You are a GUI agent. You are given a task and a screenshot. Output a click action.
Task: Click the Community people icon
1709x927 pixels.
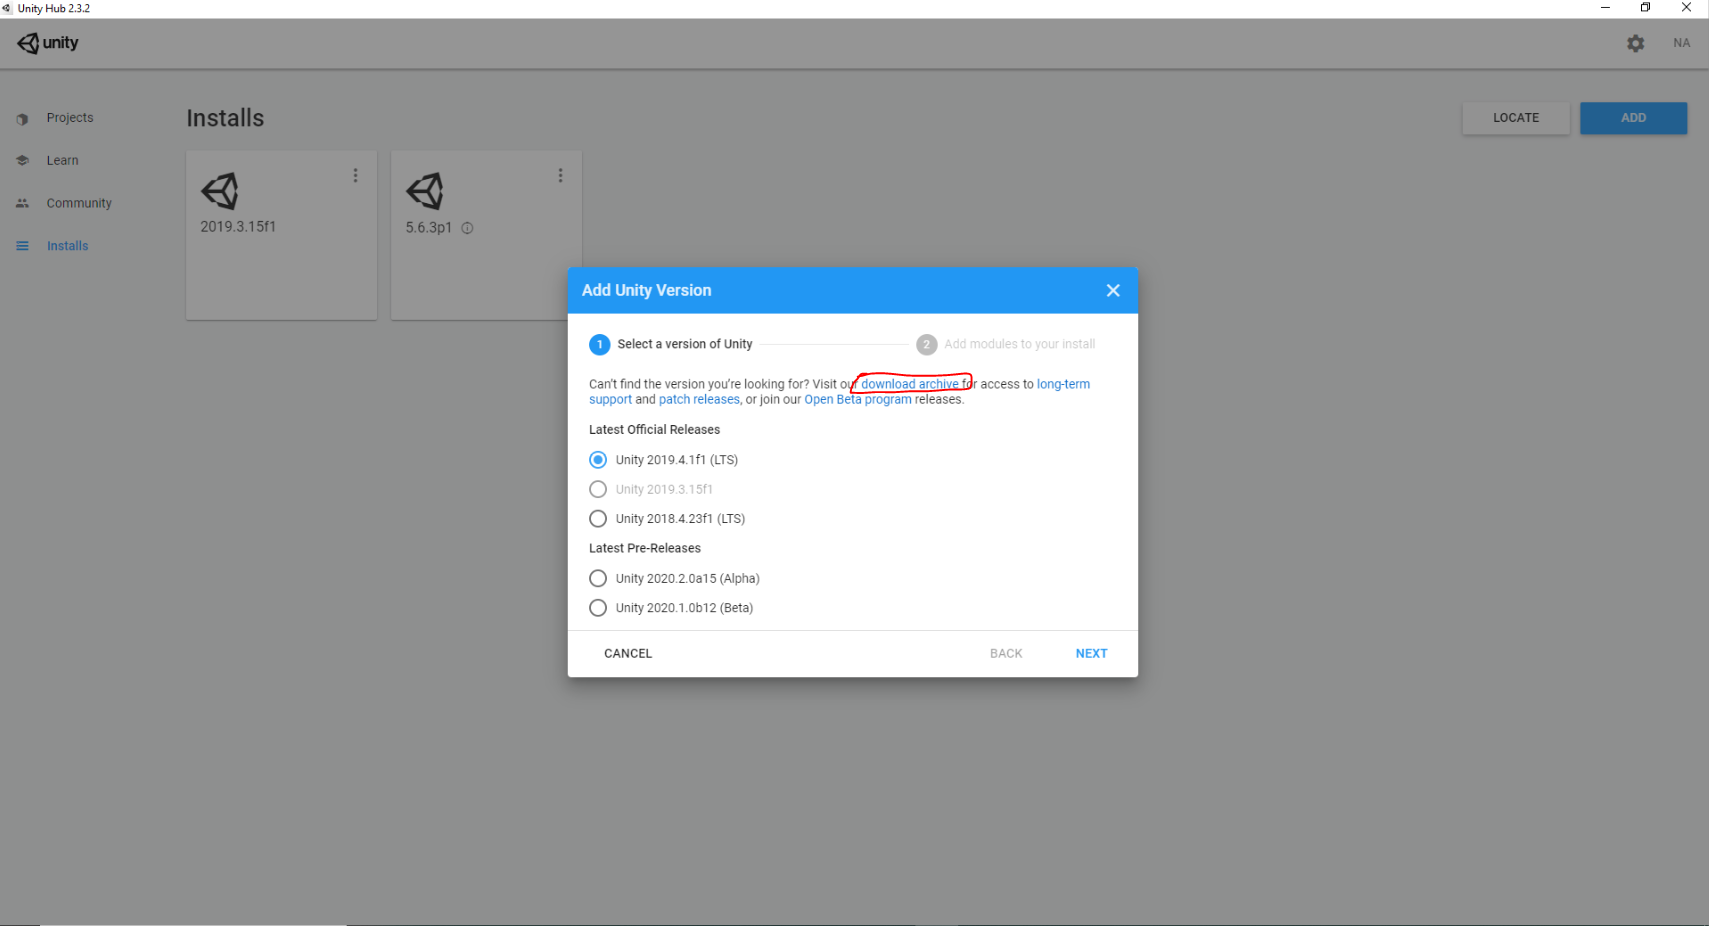pos(22,203)
